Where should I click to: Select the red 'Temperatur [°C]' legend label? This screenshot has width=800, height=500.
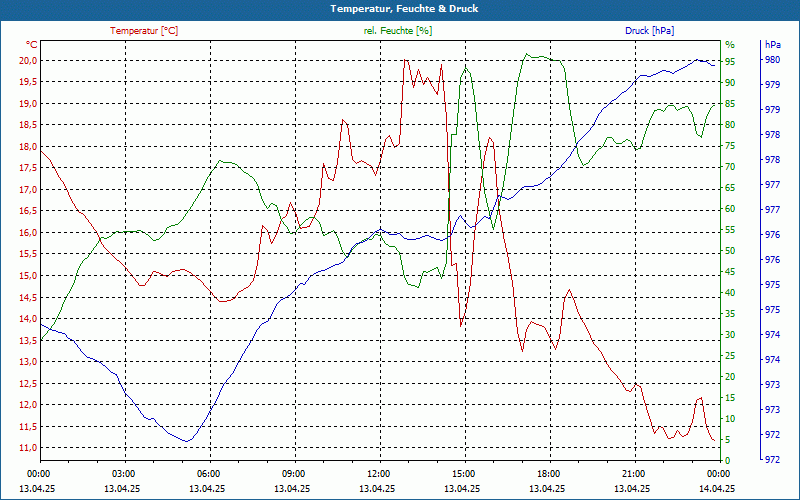[144, 31]
